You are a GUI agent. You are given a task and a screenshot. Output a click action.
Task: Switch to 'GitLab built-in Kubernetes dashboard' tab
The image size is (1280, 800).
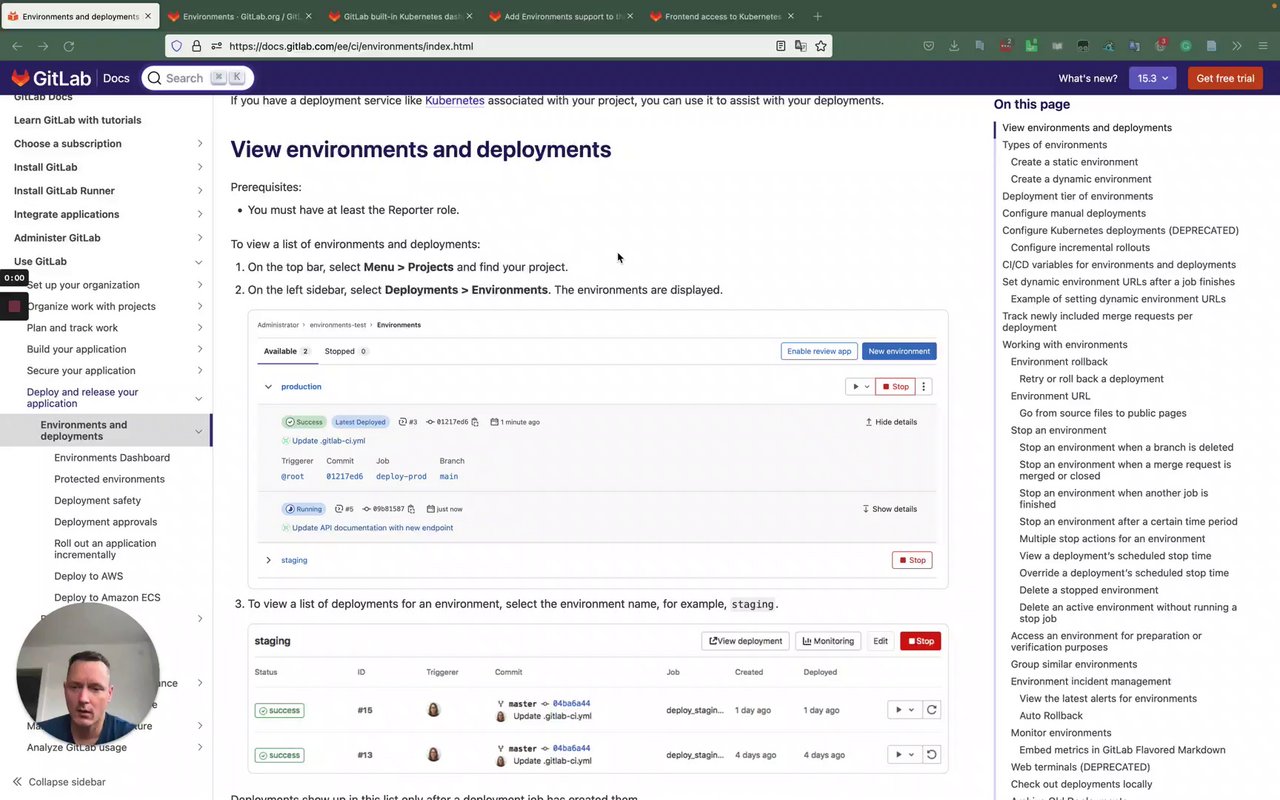[401, 16]
